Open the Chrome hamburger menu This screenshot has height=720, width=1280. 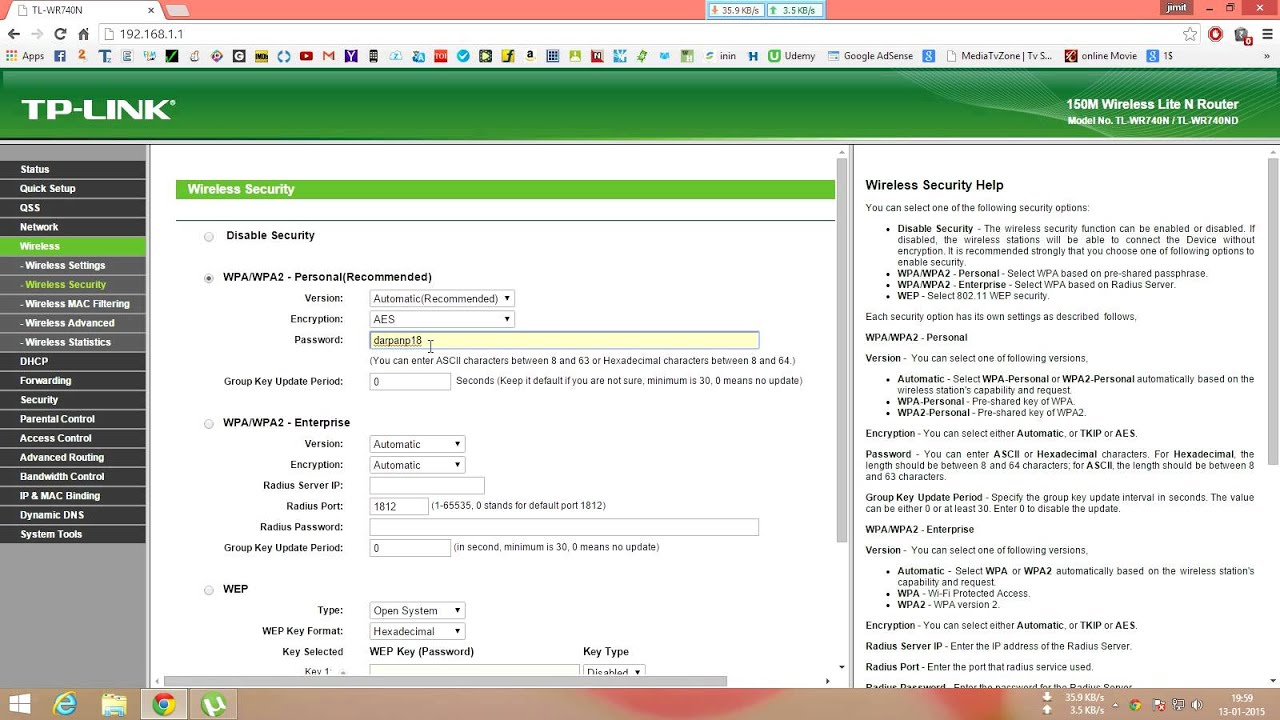(x=1266, y=34)
